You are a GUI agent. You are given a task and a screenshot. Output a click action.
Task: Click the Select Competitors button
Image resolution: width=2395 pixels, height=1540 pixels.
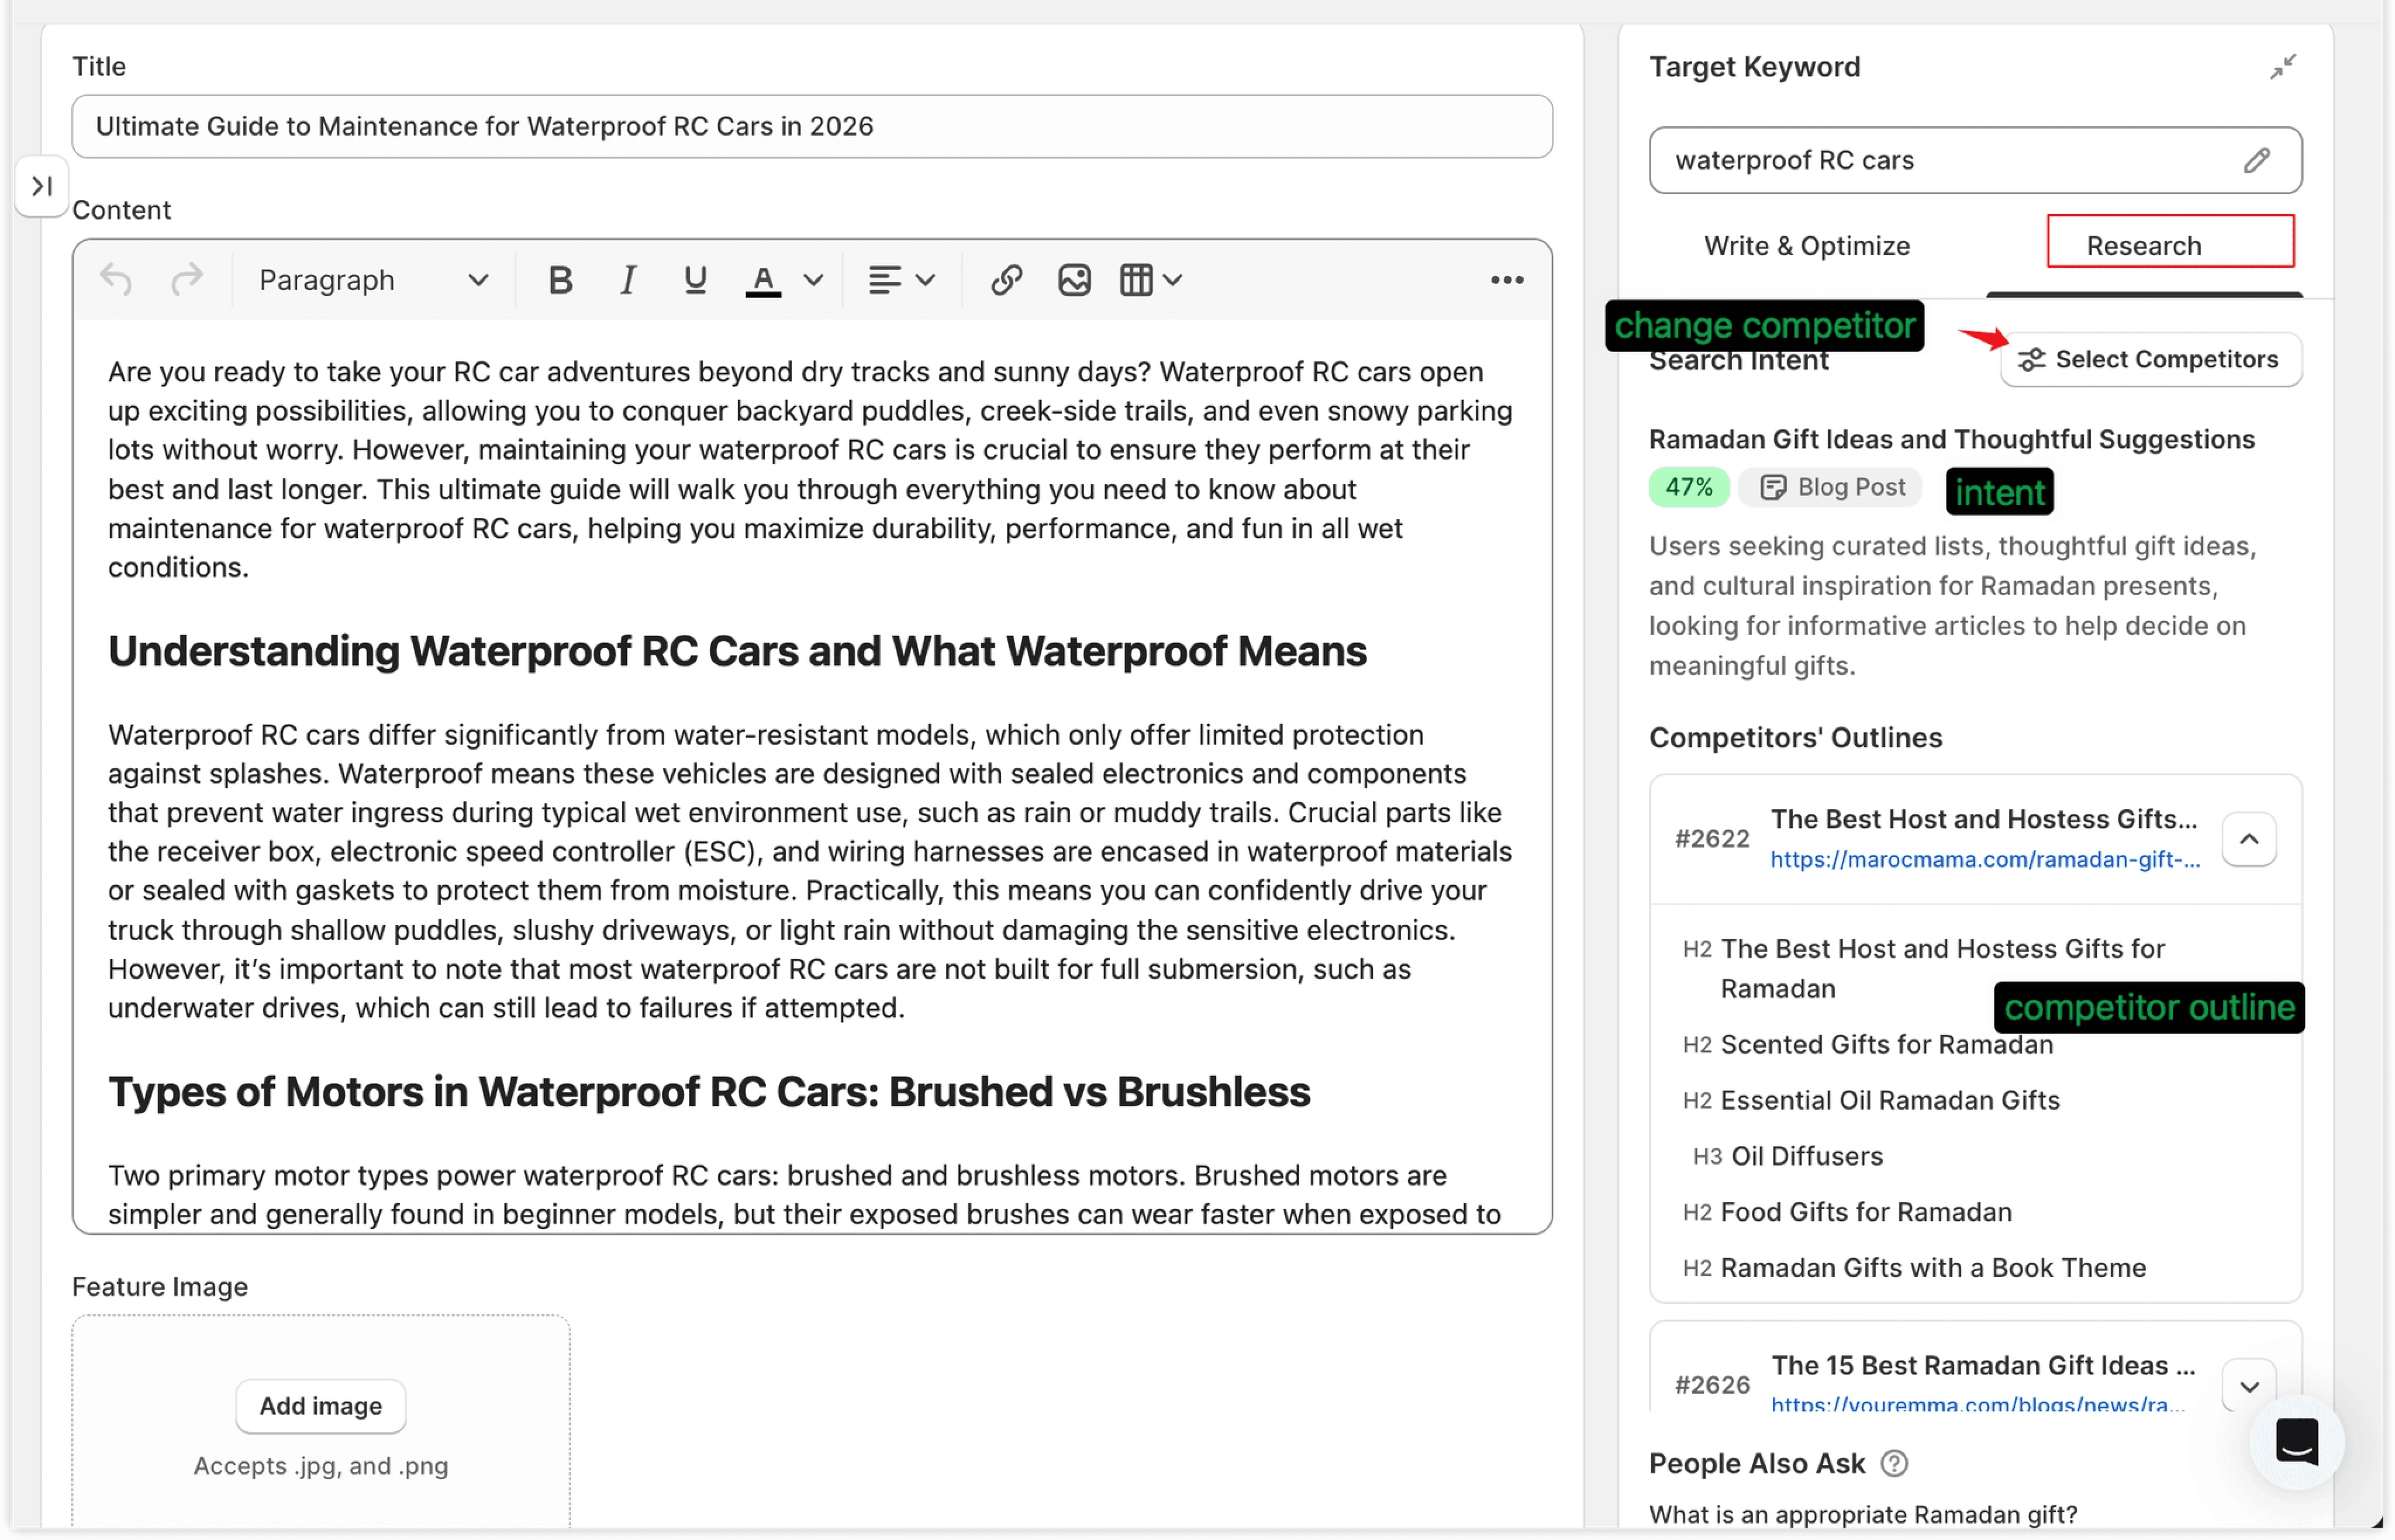click(2150, 359)
